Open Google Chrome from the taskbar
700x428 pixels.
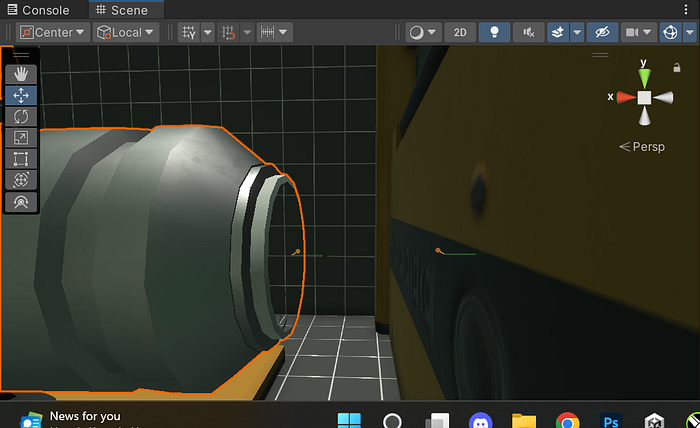(567, 421)
